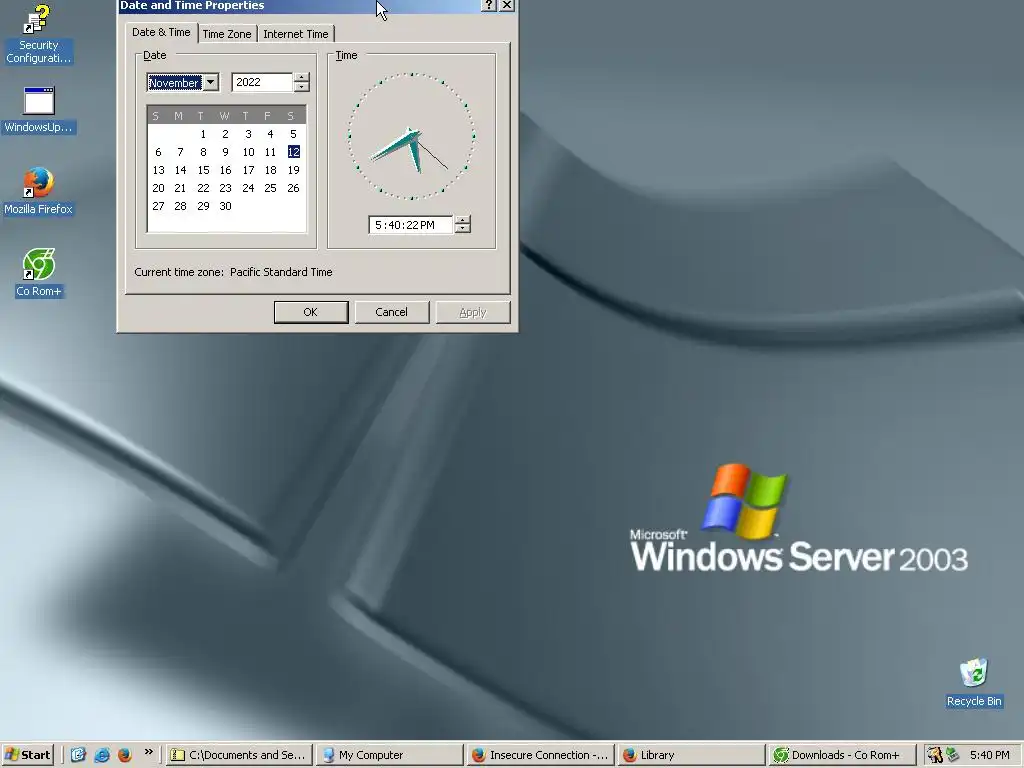Click the analog clock face

coord(411,136)
